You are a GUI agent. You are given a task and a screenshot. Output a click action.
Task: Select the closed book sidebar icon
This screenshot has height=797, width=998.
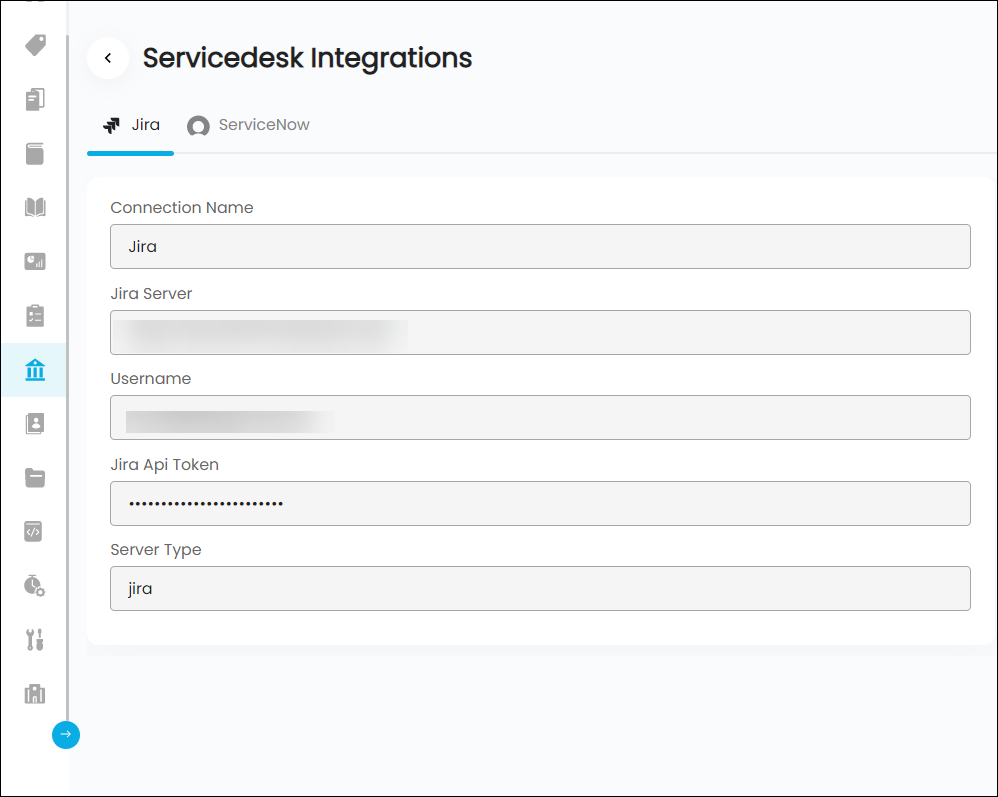click(35, 153)
